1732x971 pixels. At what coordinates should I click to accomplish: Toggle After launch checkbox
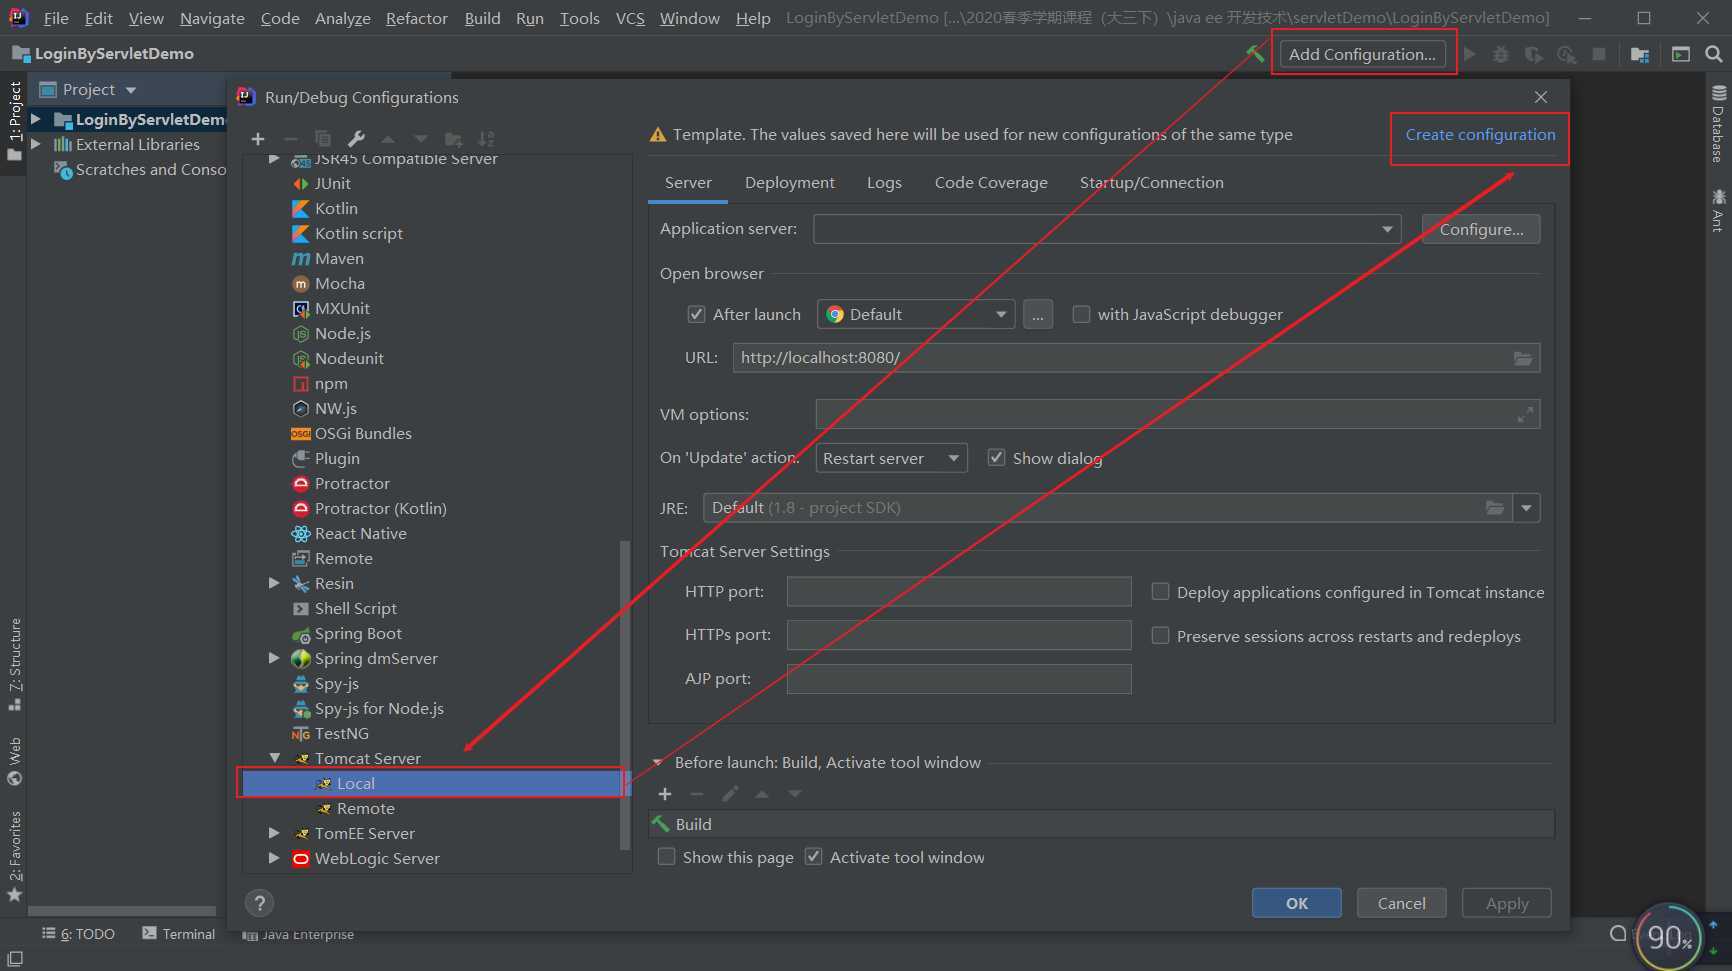click(696, 314)
